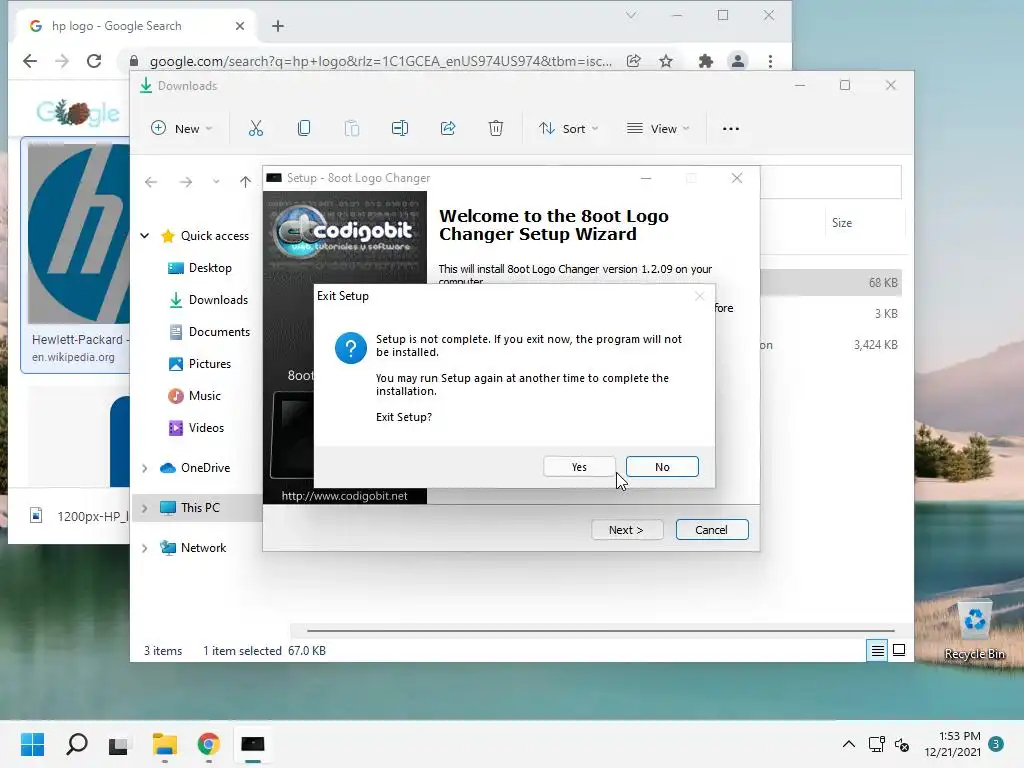
Task: Switch to large thumbnails view icon
Action: pyautogui.click(x=899, y=650)
